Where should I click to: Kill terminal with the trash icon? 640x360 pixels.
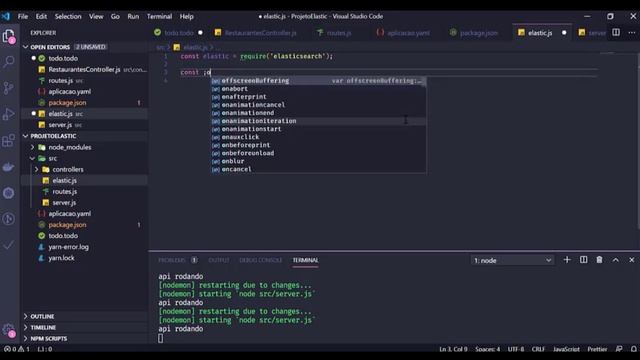point(599,260)
